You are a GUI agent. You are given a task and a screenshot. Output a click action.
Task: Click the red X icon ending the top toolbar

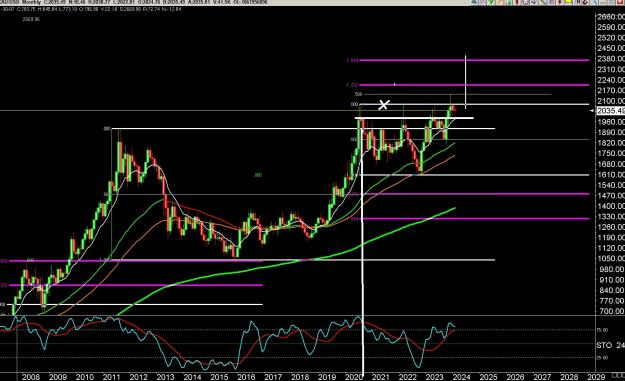[620, 2]
